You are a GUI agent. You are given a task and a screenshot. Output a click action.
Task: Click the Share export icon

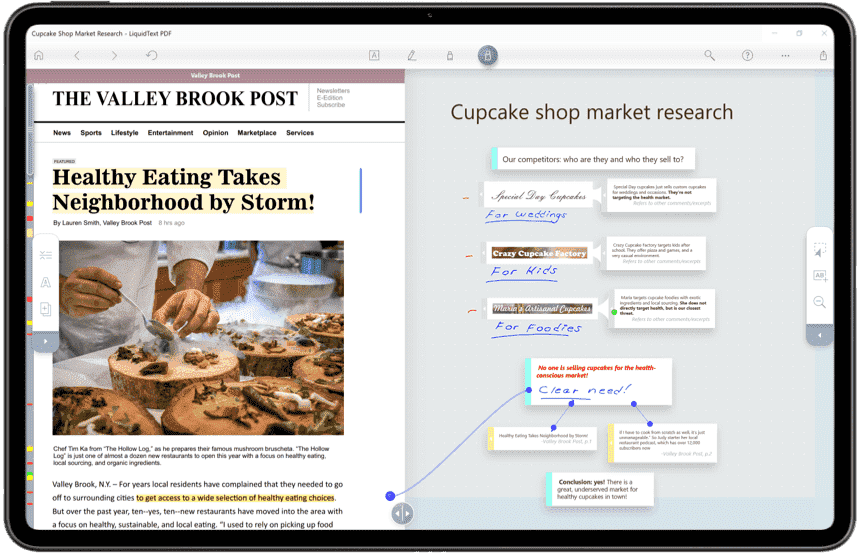[823, 55]
